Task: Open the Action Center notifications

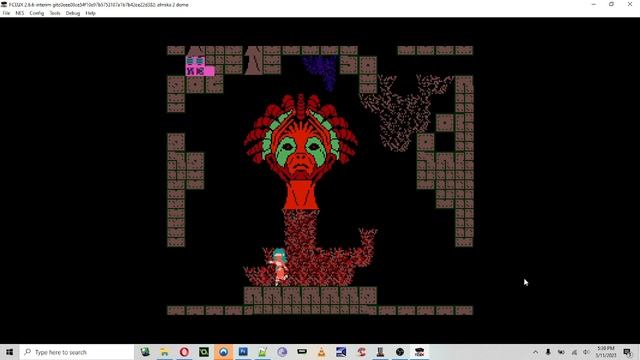Action: pyautogui.click(x=628, y=352)
